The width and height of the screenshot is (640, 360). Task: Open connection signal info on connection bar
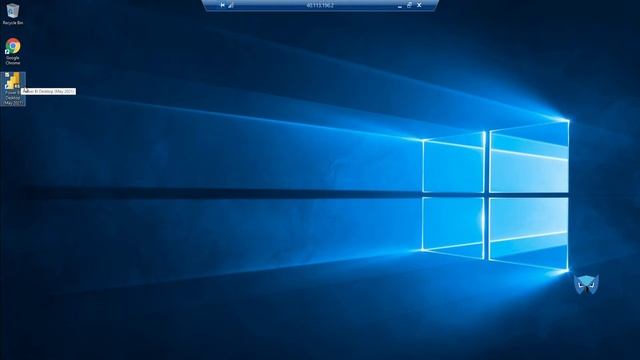[231, 5]
